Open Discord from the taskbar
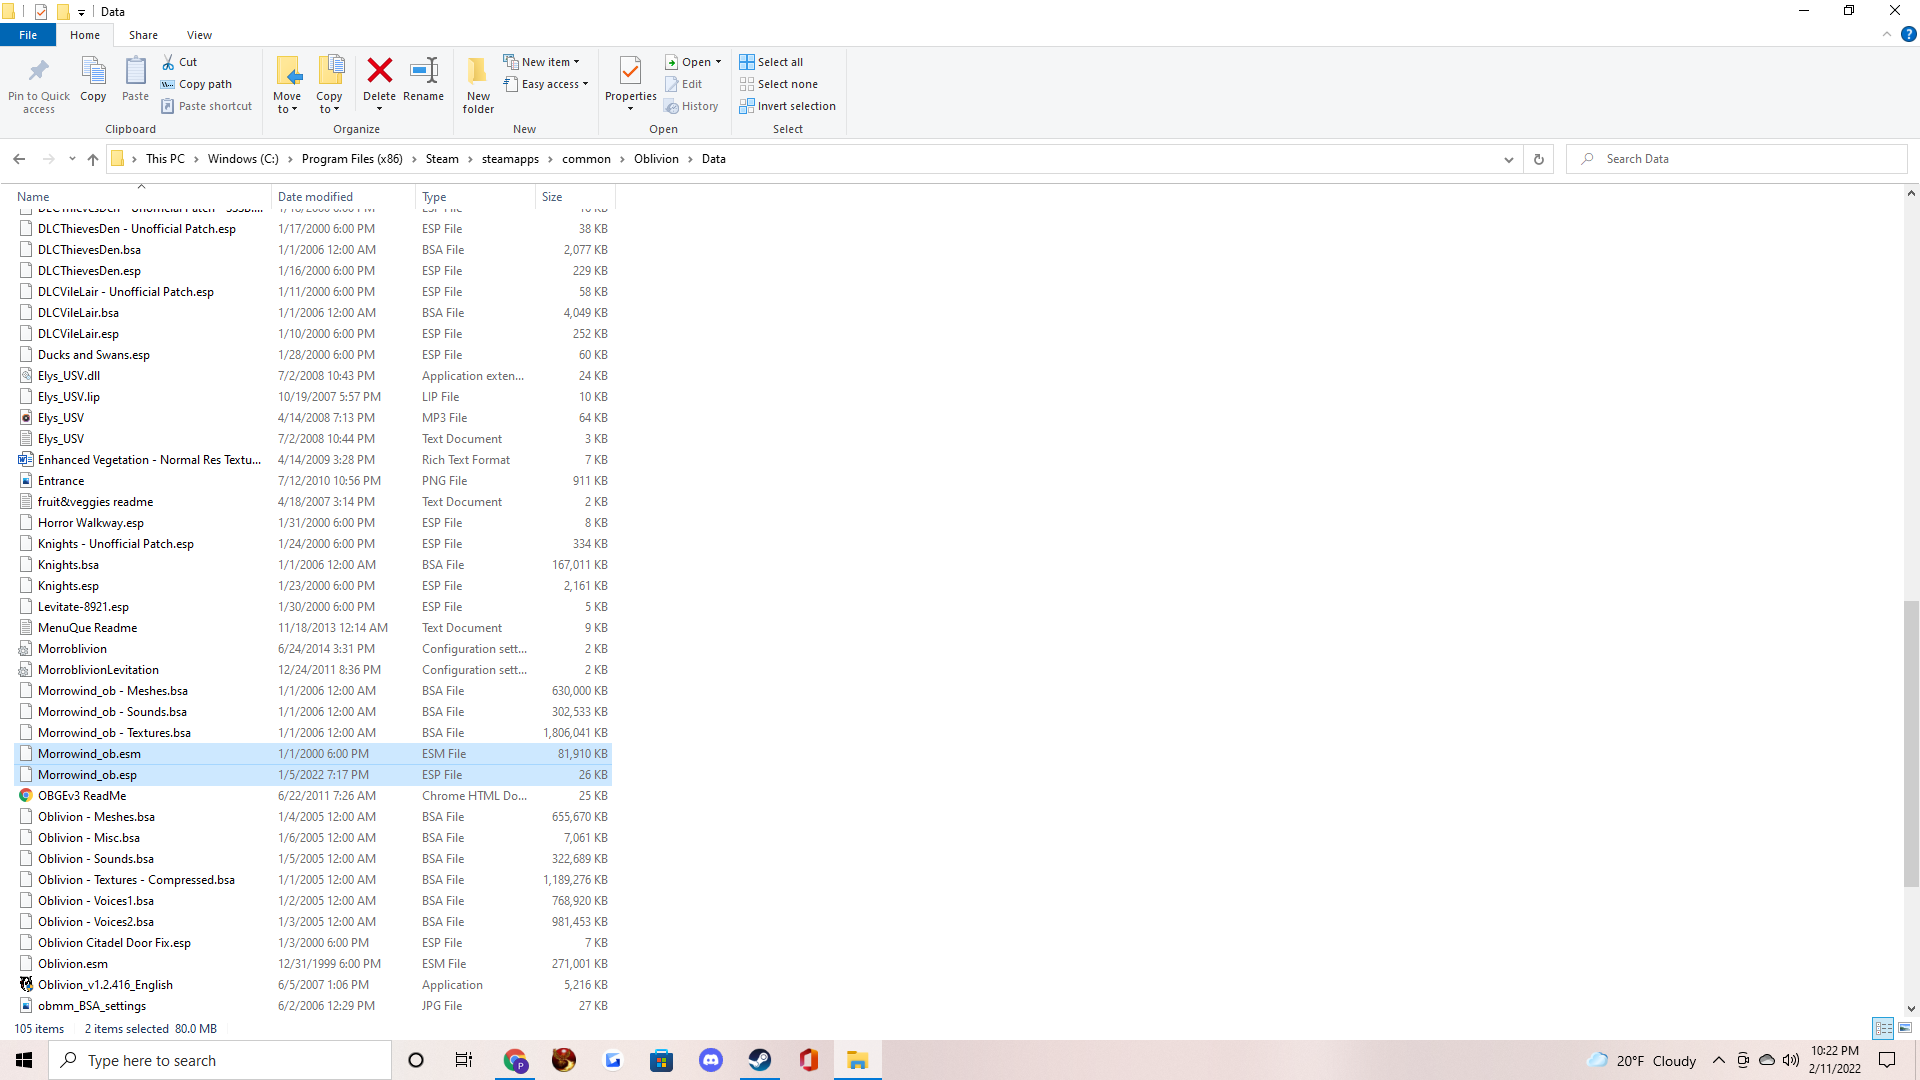 pos(711,1060)
